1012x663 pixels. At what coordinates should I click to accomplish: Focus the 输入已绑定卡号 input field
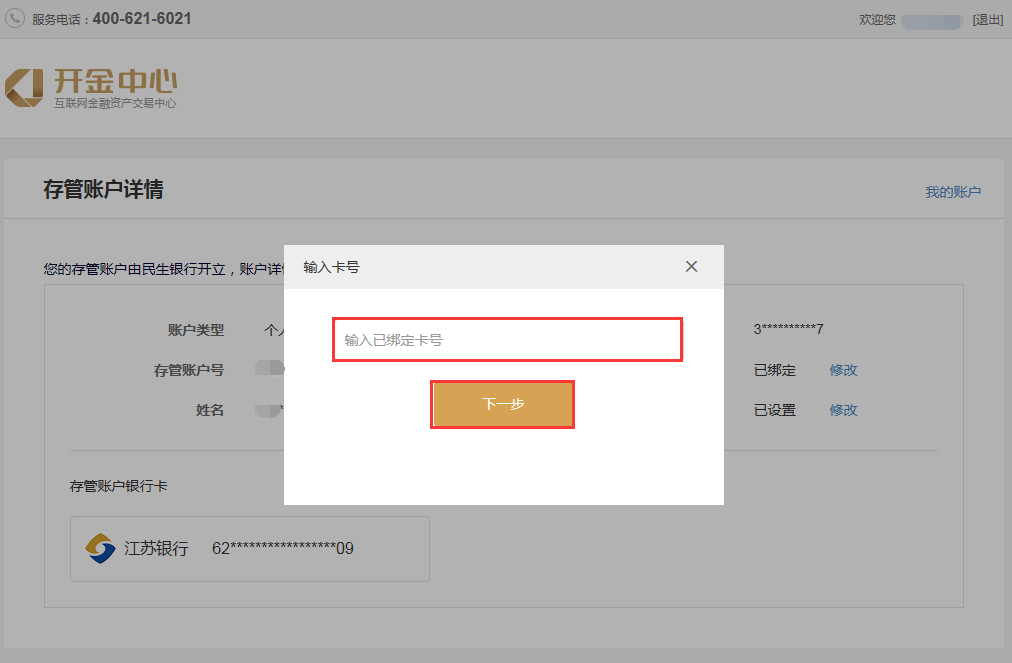[x=507, y=340]
